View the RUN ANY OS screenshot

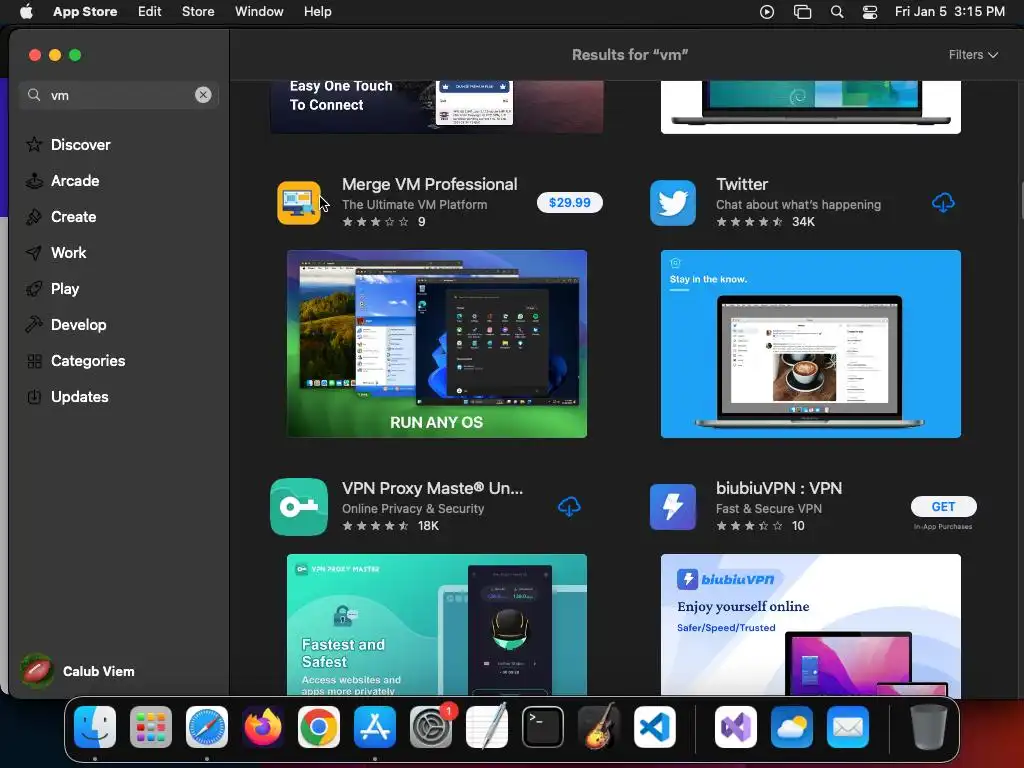click(x=437, y=344)
